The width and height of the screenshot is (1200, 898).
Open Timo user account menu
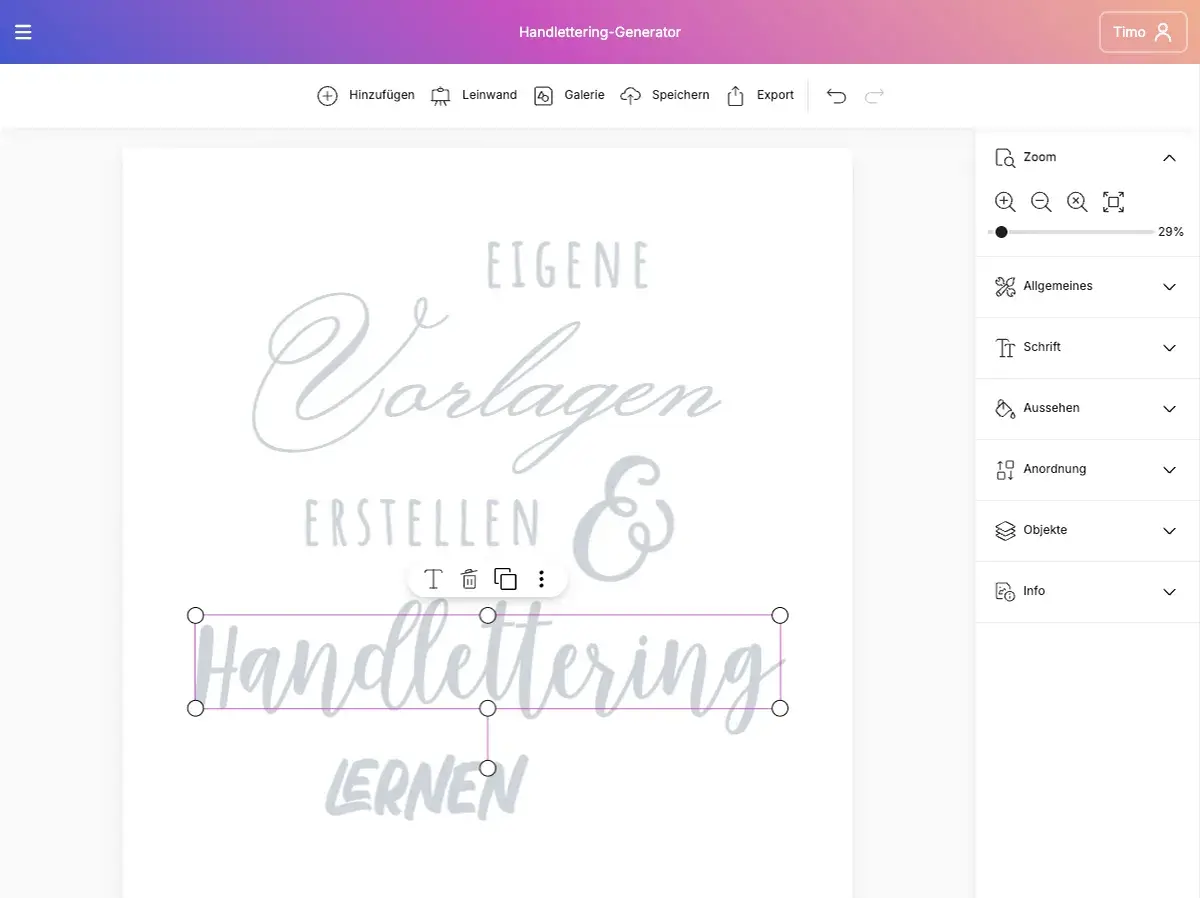[x=1143, y=32]
